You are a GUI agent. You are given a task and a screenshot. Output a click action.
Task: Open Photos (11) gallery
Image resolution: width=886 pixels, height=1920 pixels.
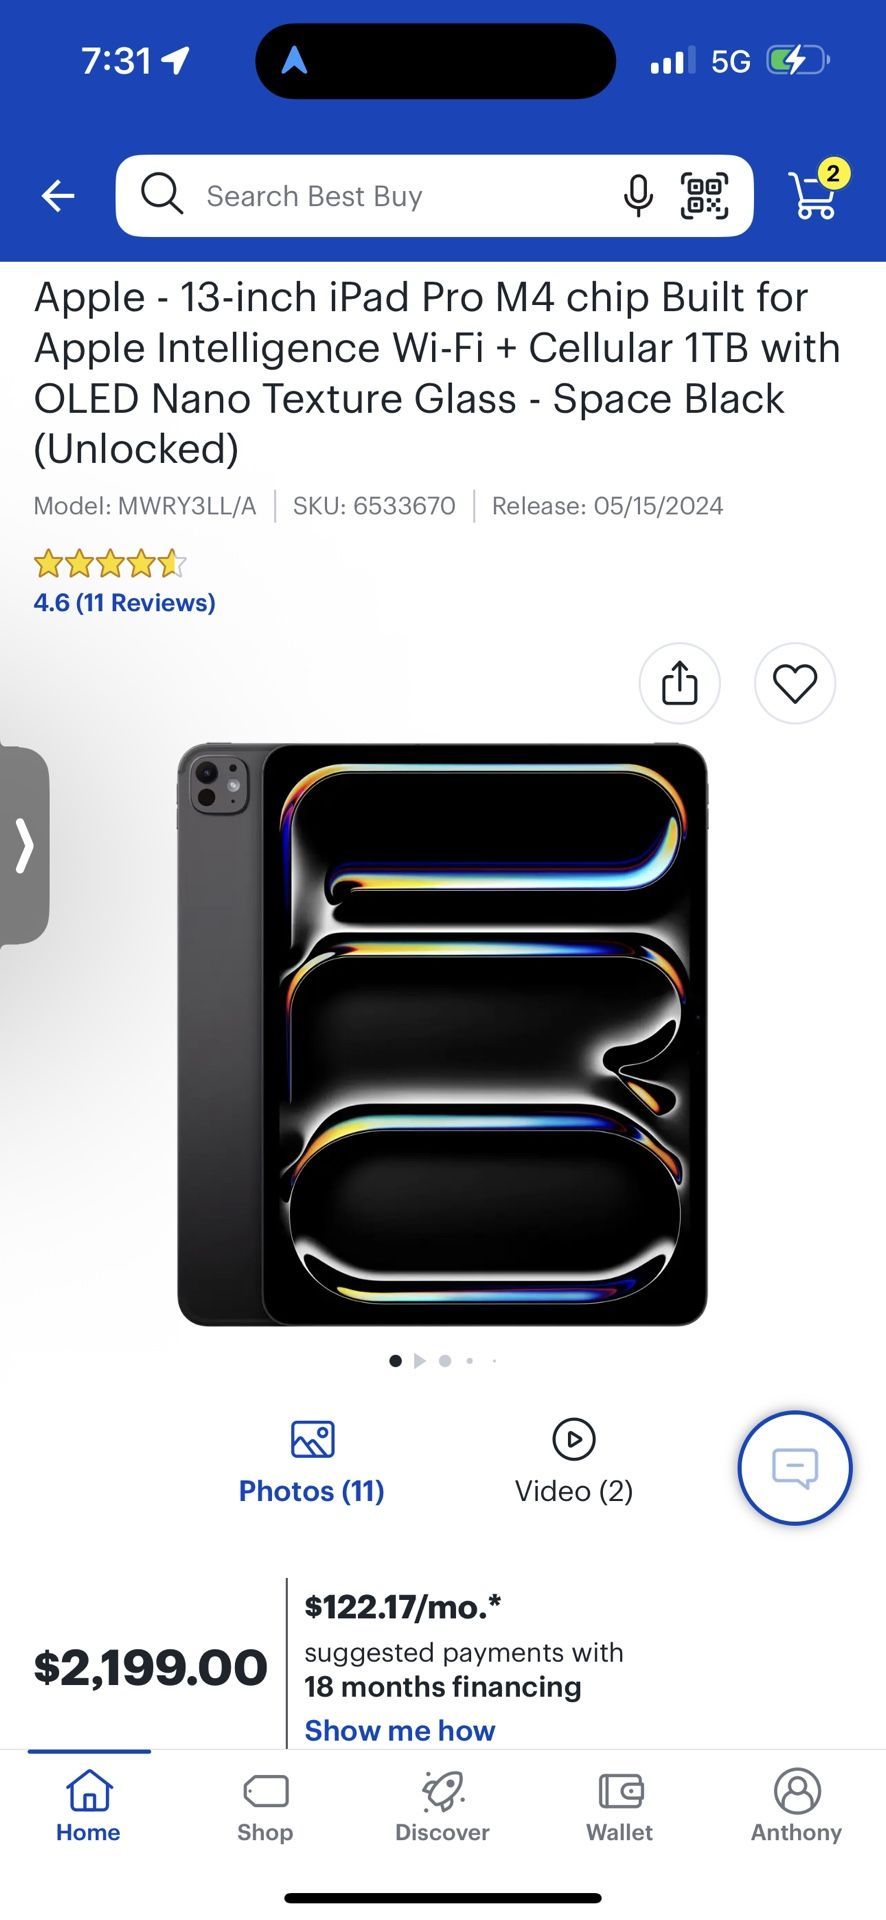coord(311,1463)
